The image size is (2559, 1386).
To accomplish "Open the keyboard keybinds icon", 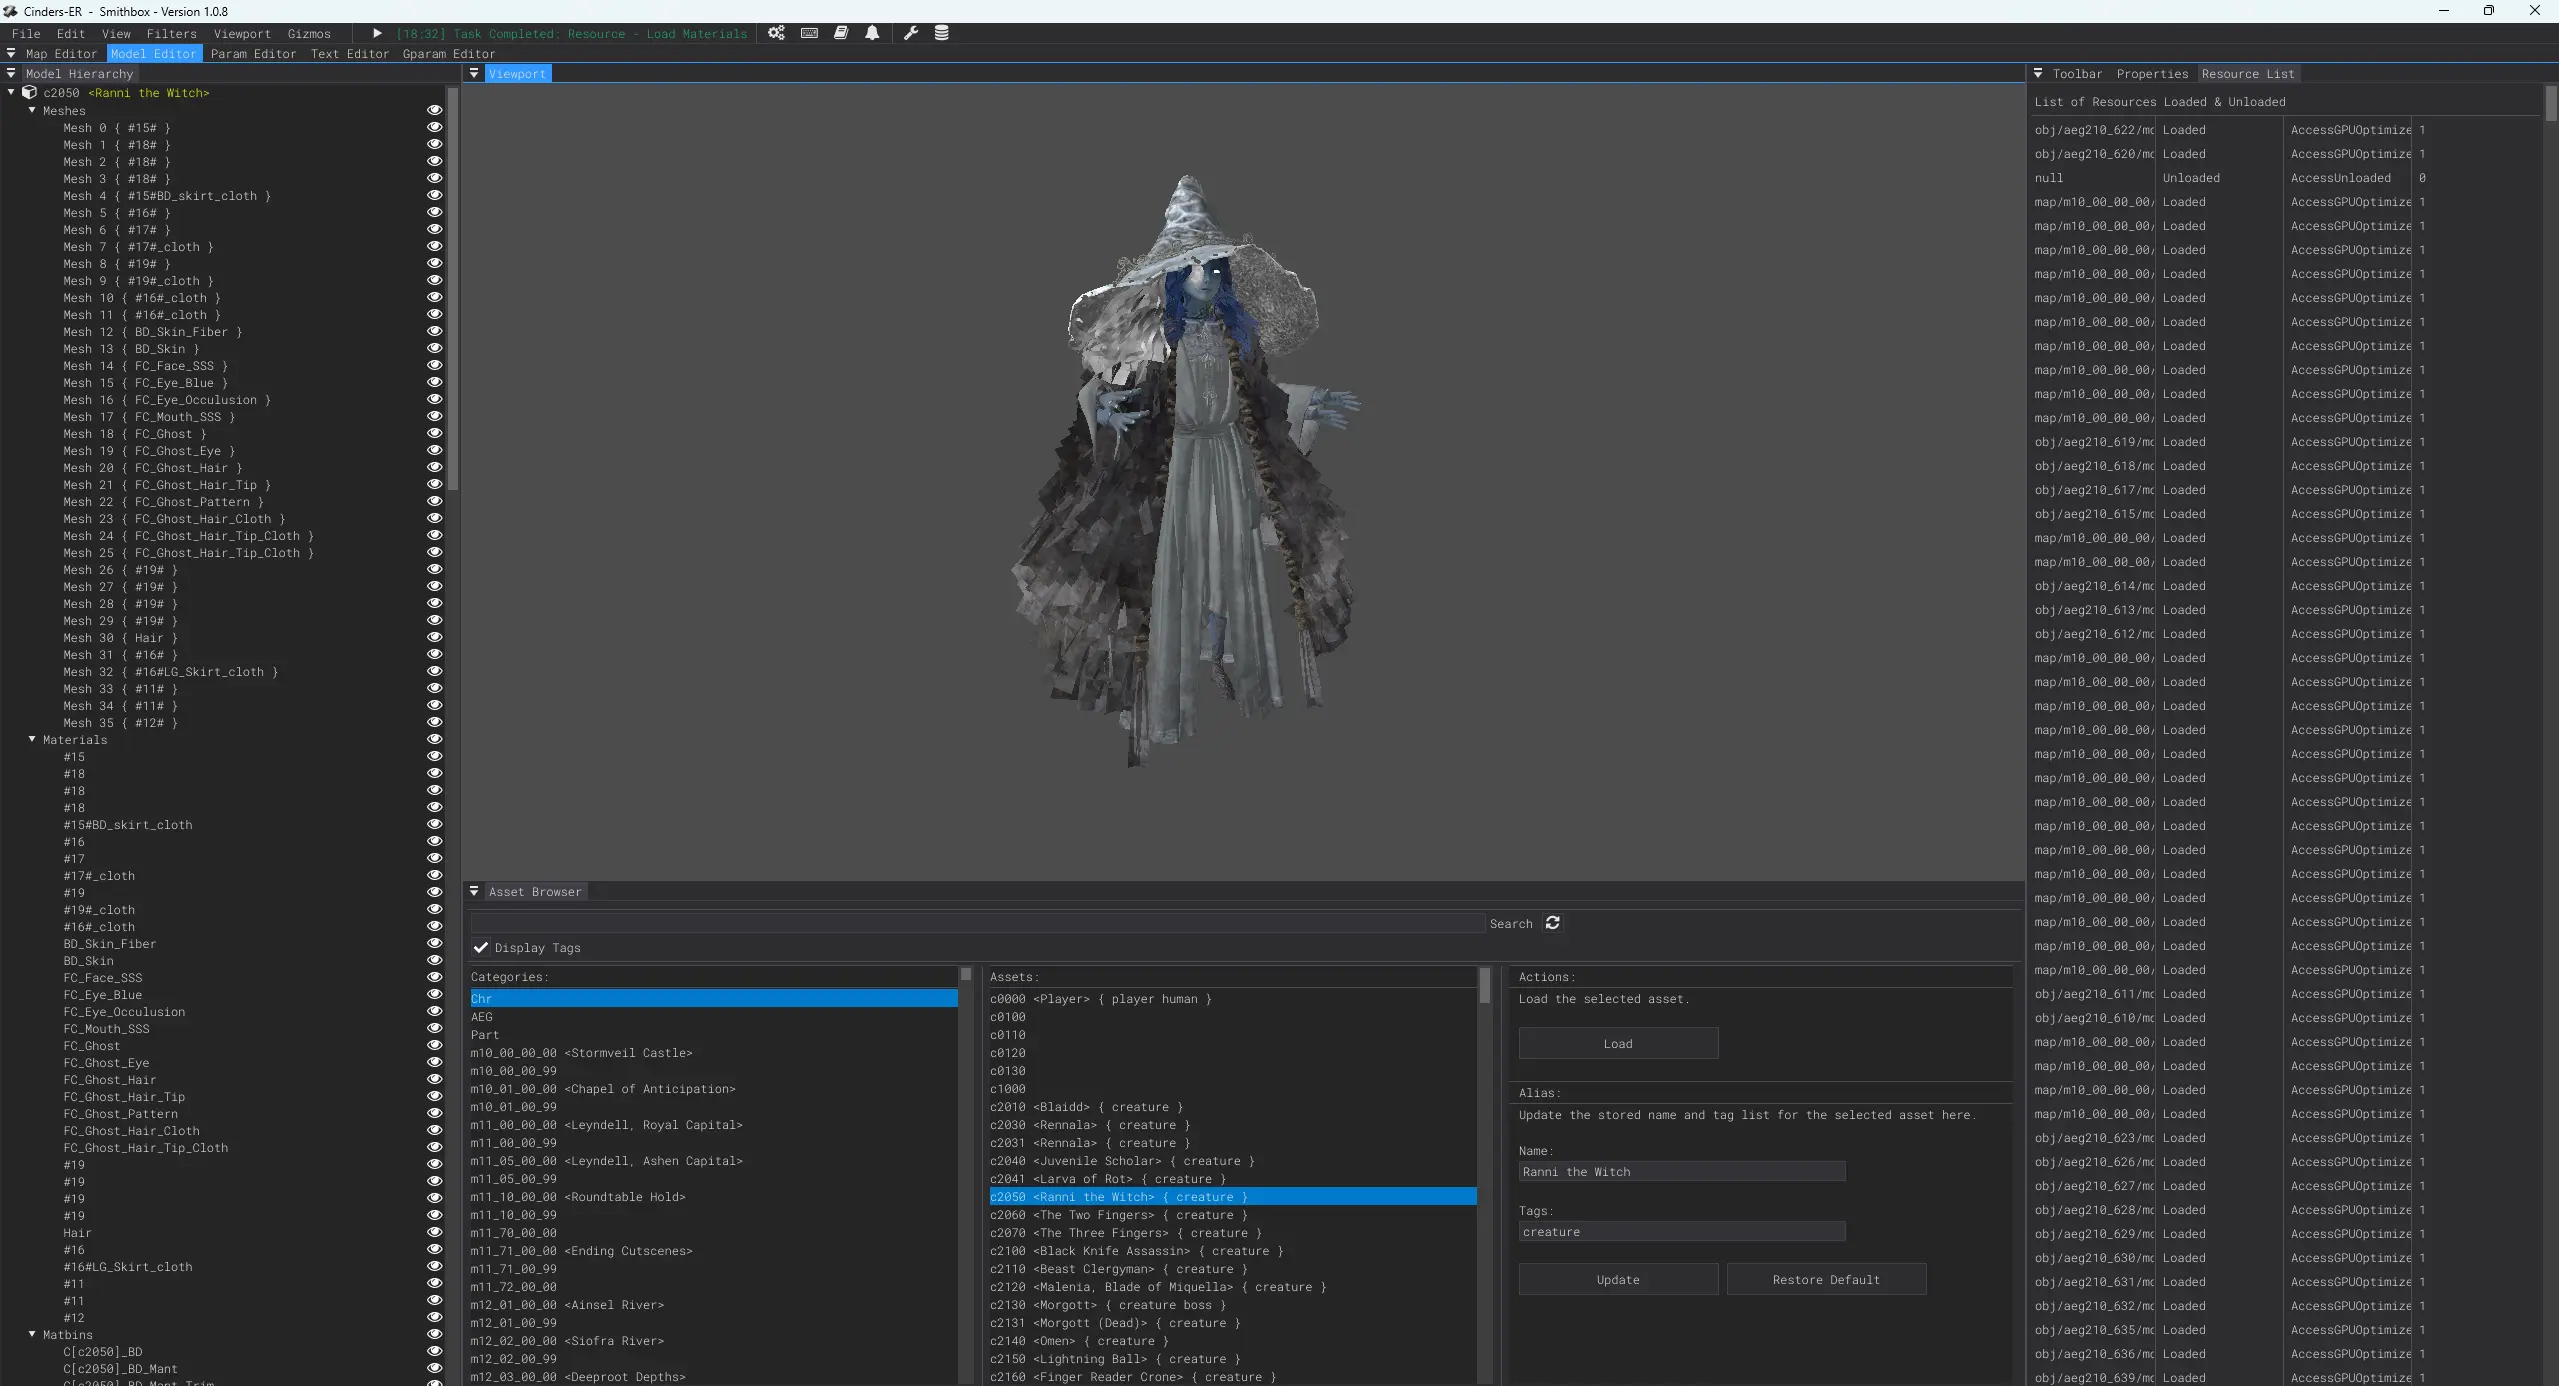I will pyautogui.click(x=809, y=33).
